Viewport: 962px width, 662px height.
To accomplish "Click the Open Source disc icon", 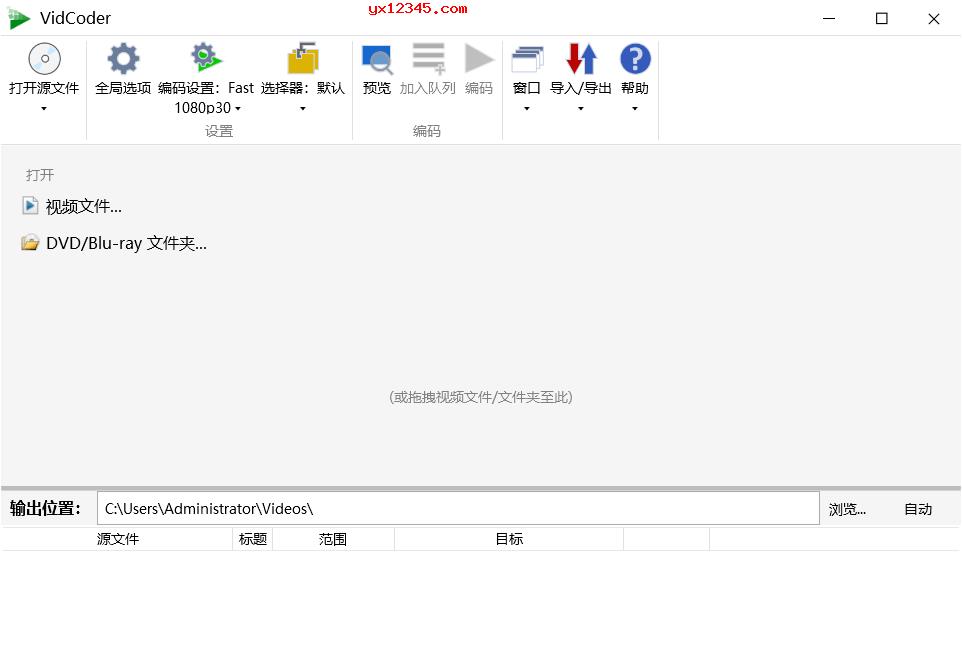I will pos(44,59).
